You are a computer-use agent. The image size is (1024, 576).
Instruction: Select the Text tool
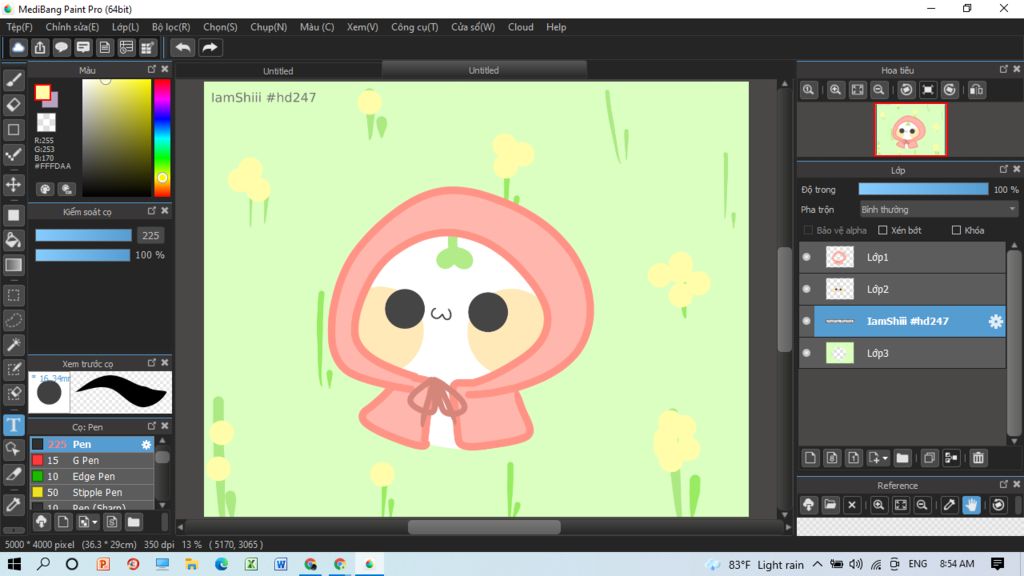(14, 425)
